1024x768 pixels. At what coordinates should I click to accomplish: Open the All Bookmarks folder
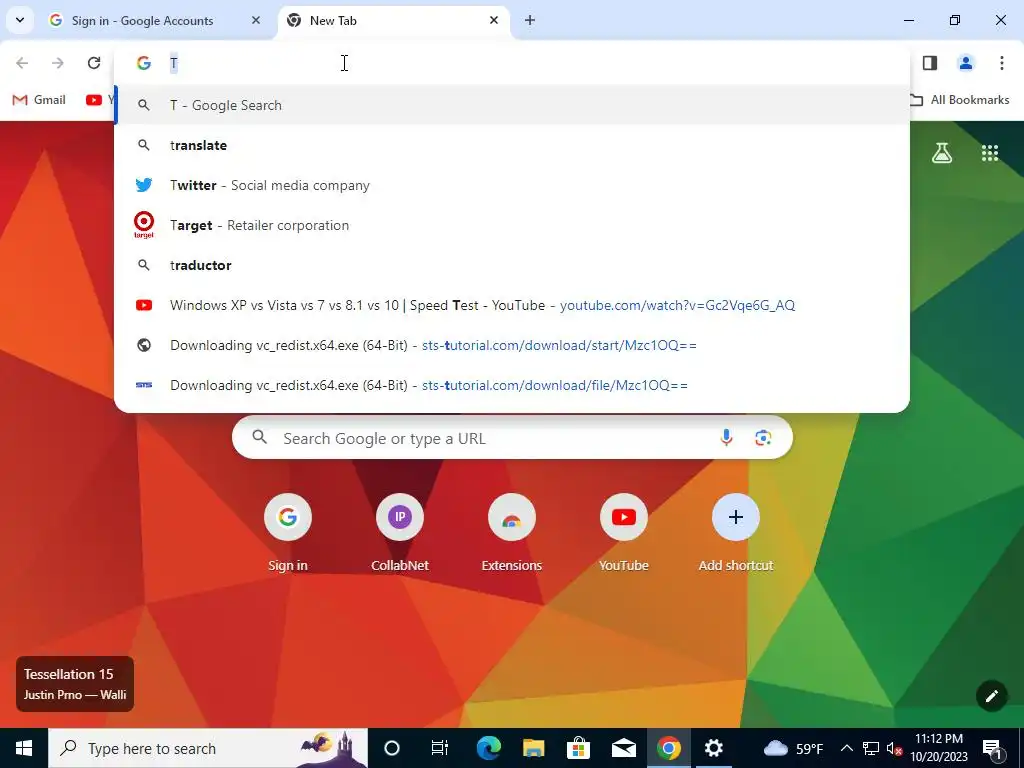coord(959,100)
